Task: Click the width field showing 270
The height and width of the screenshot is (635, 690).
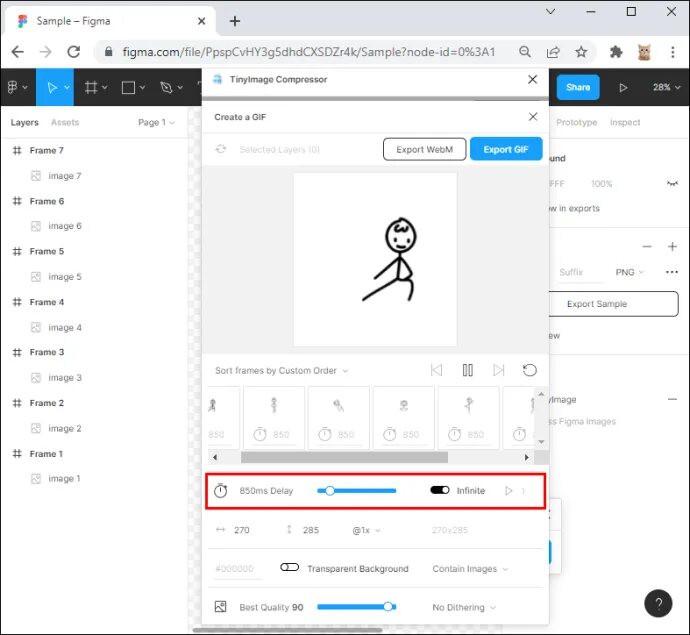Action: (242, 530)
